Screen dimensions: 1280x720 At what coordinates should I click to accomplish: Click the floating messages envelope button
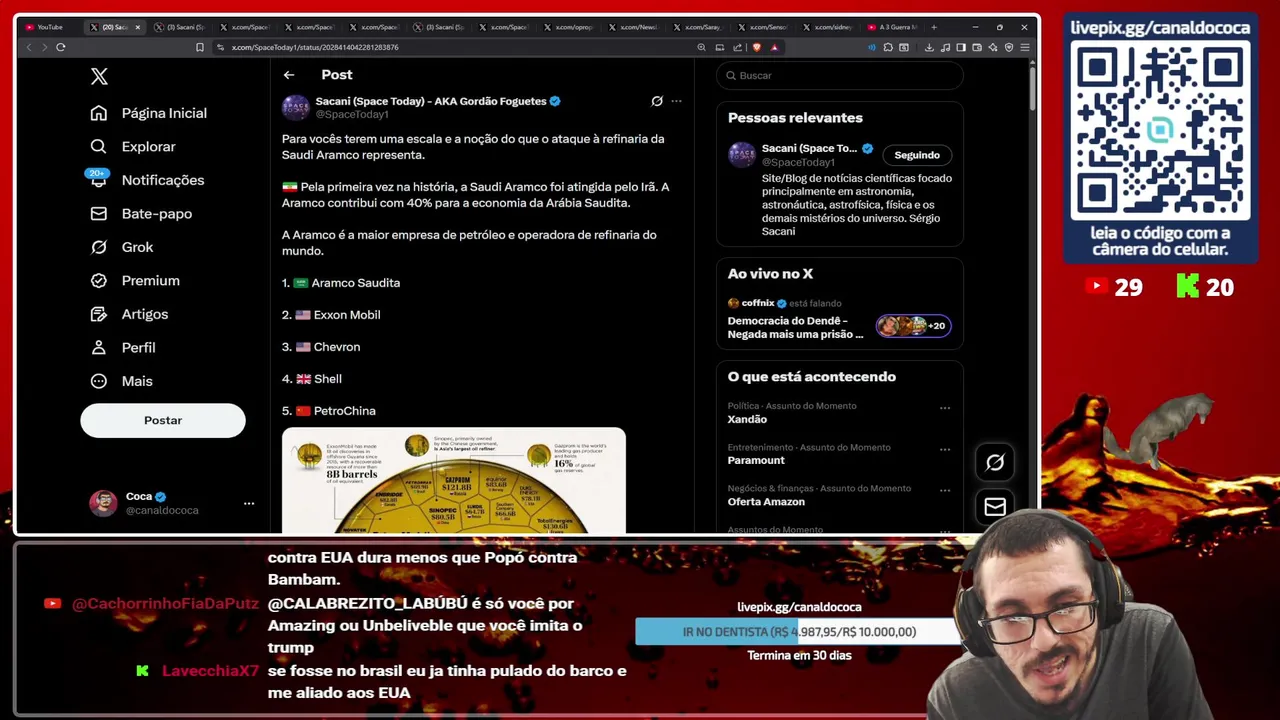(995, 507)
